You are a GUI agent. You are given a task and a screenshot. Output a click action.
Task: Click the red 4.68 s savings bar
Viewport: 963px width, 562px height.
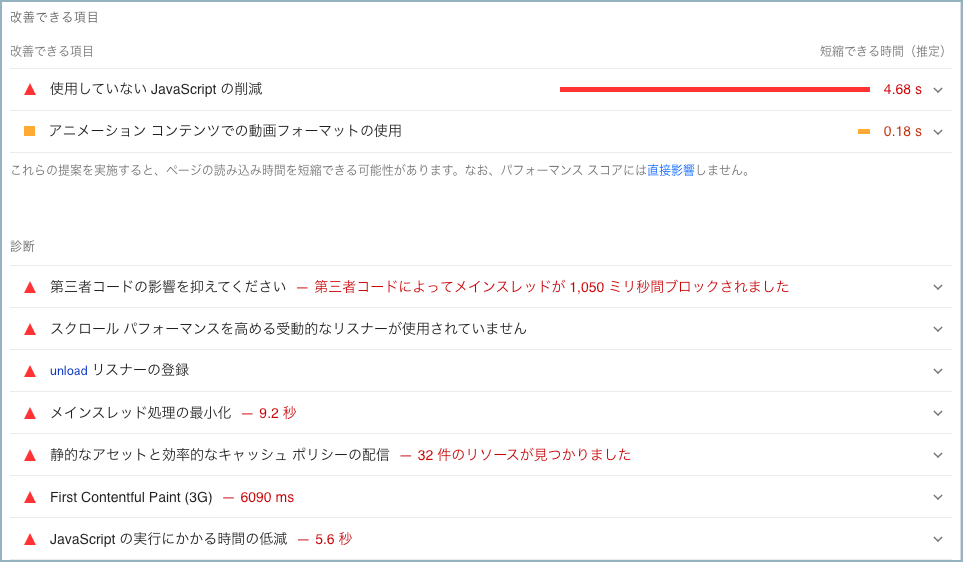(714, 89)
